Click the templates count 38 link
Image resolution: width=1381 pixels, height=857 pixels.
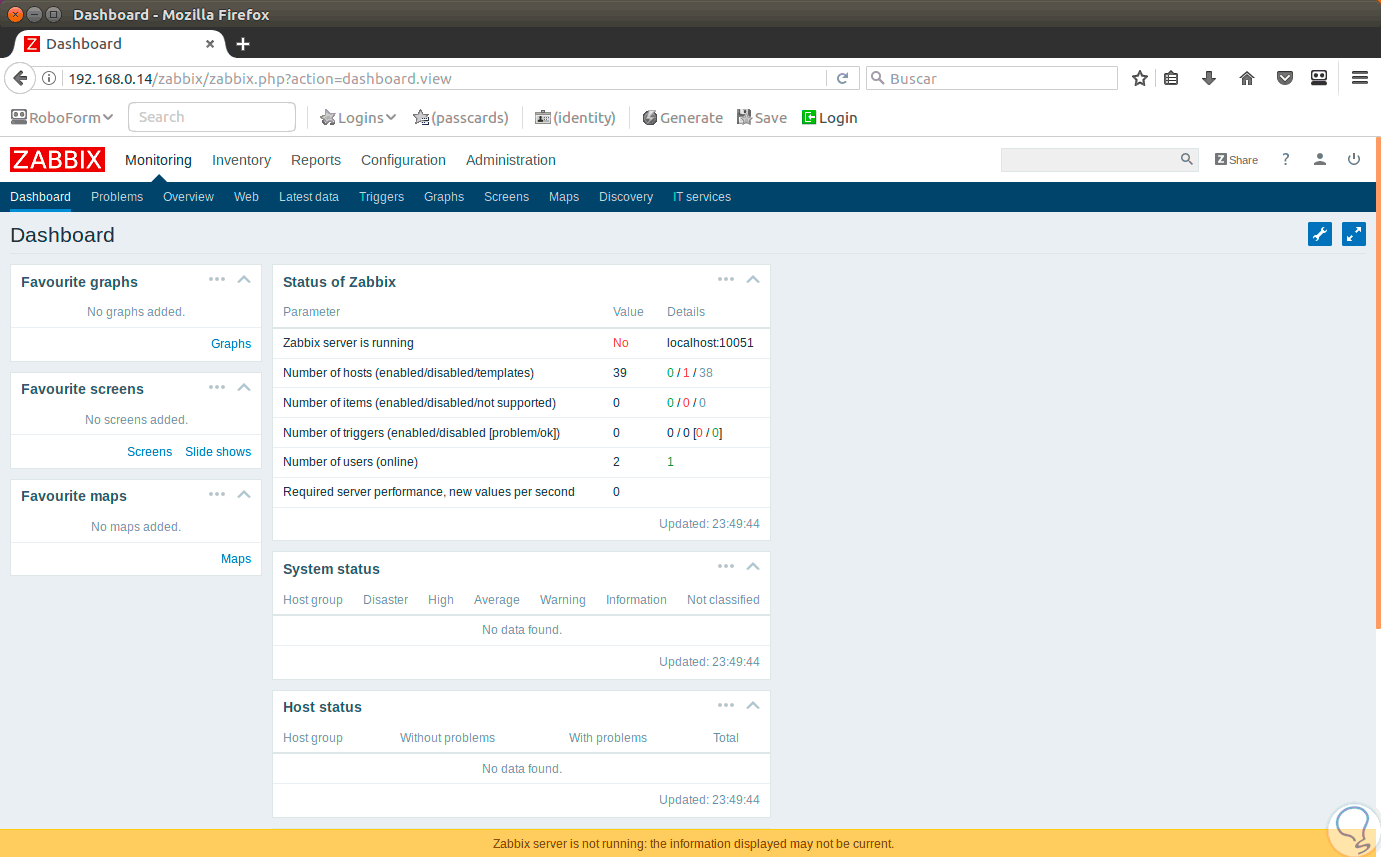tap(706, 373)
